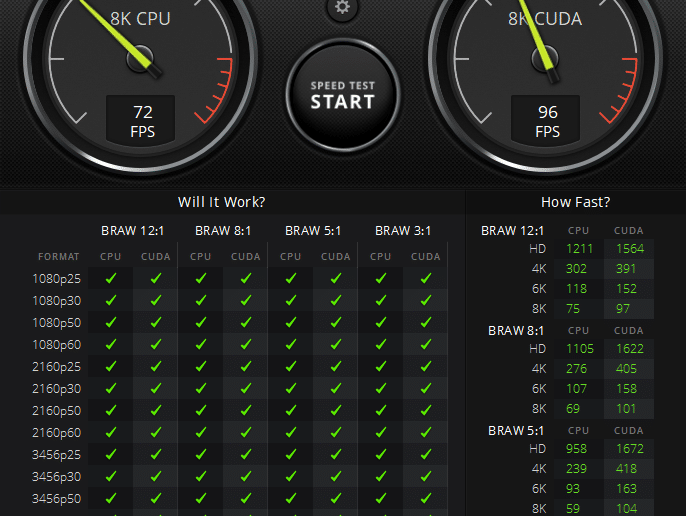686x516 pixels.
Task: Click 1080p25 BRAW 3:1 CUDA checkmark
Action: click(426, 278)
